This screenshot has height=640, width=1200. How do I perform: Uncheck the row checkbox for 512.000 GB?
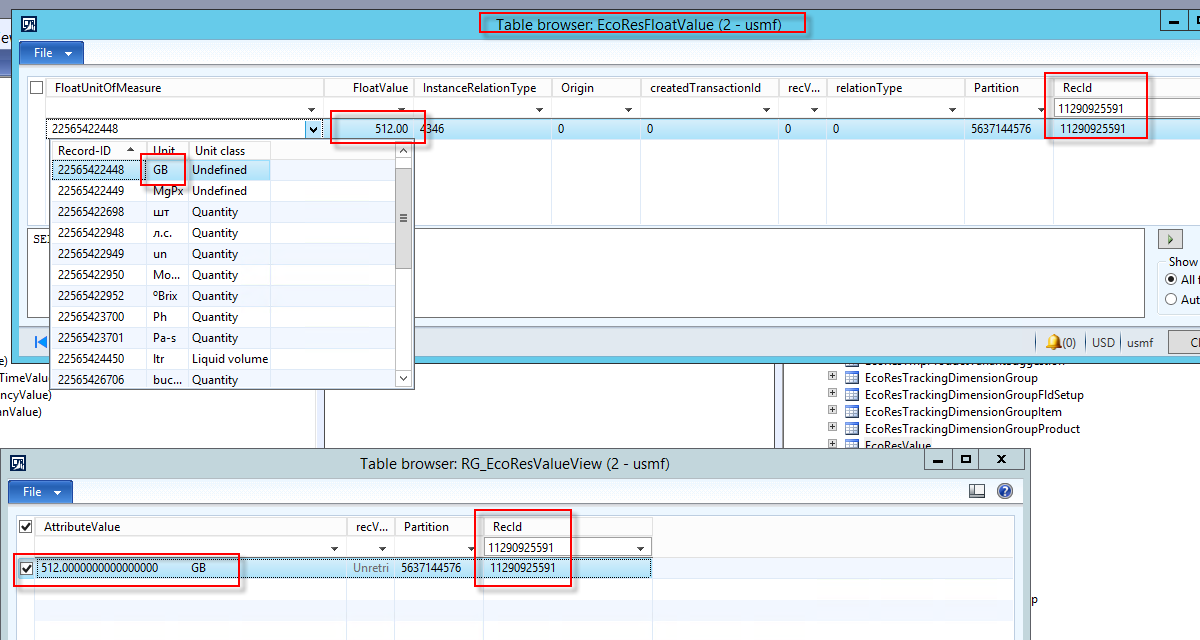pos(27,568)
